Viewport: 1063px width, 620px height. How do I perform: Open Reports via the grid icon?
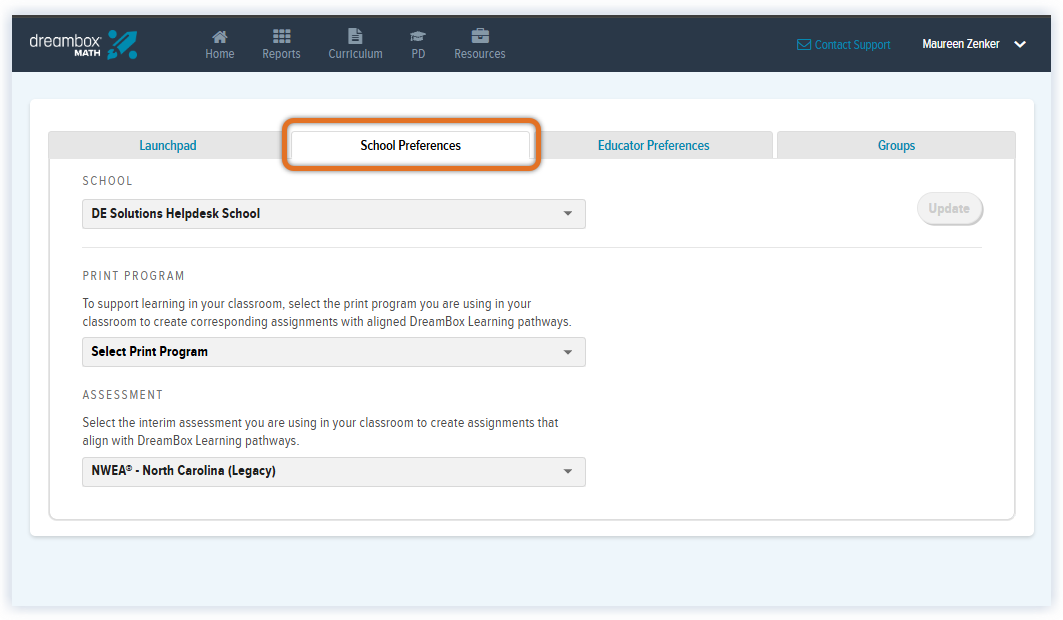coord(281,36)
